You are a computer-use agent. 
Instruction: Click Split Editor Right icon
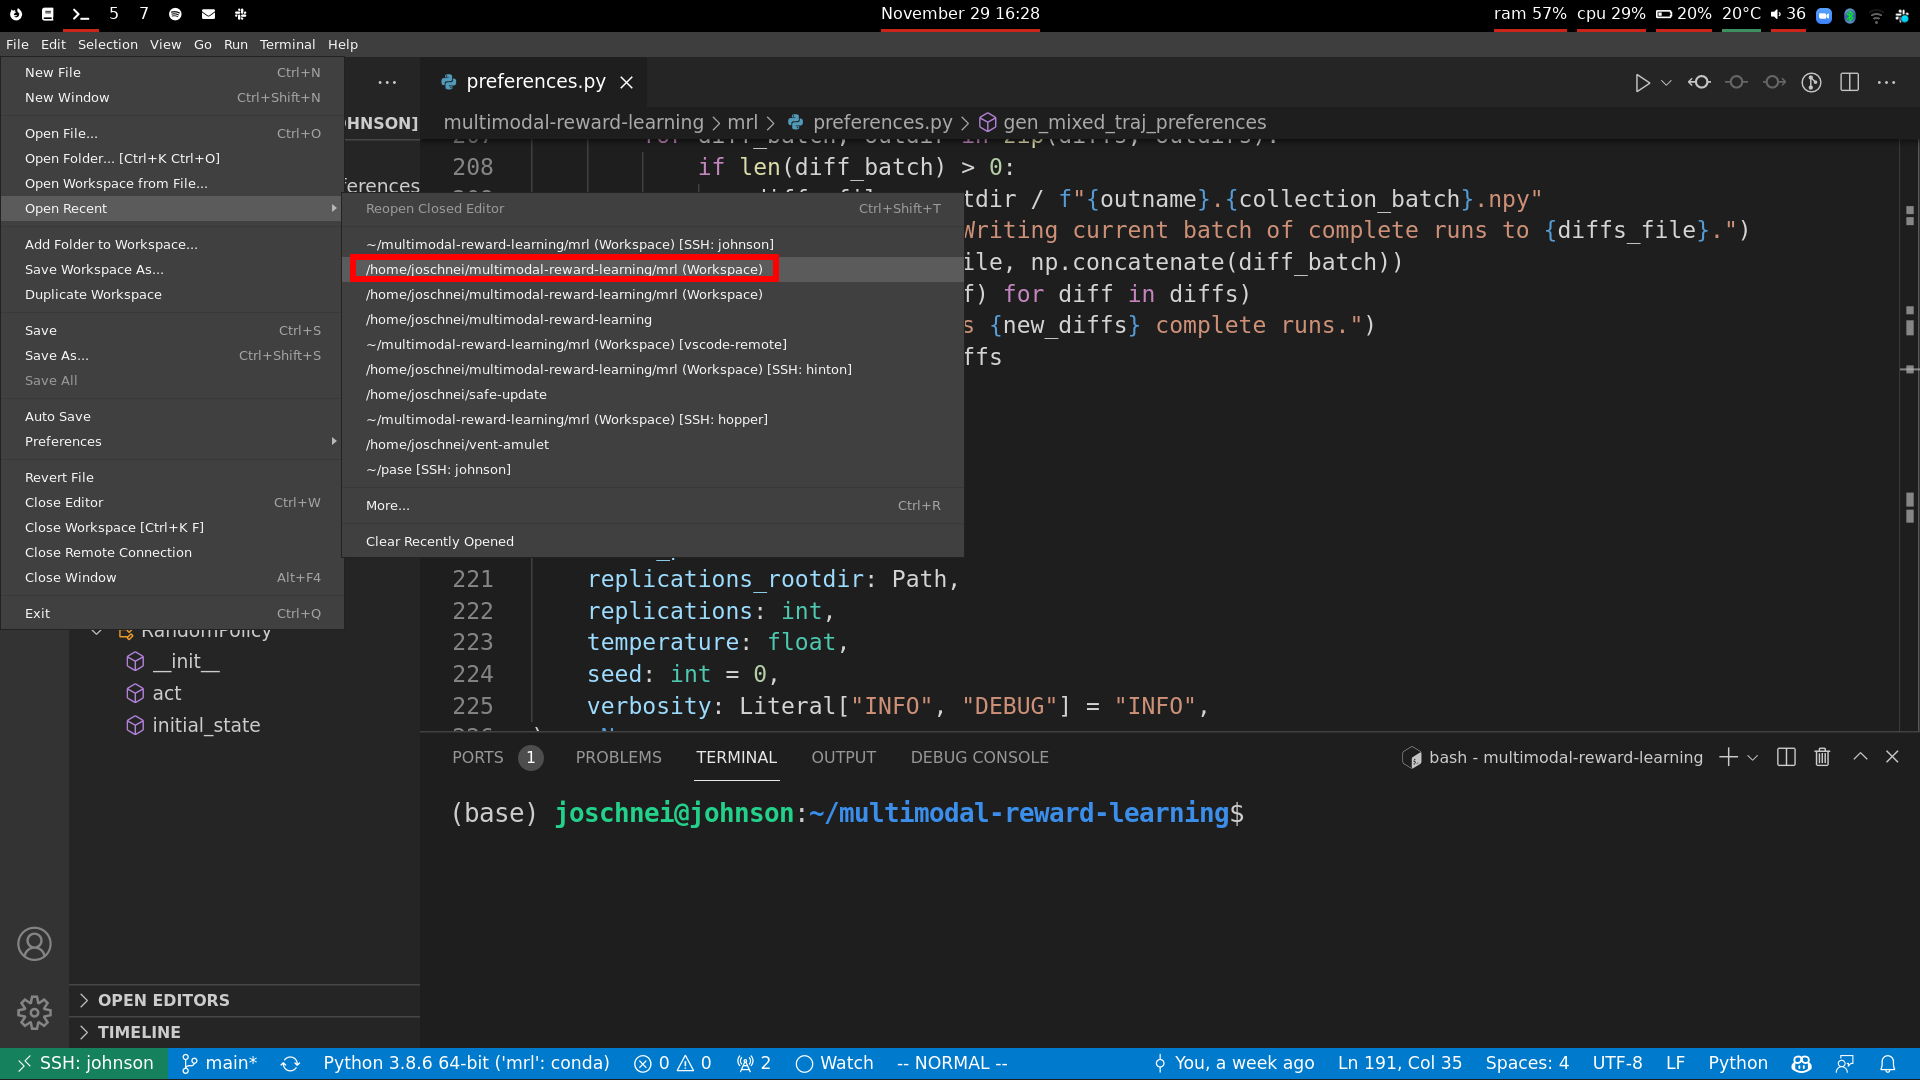(1849, 83)
